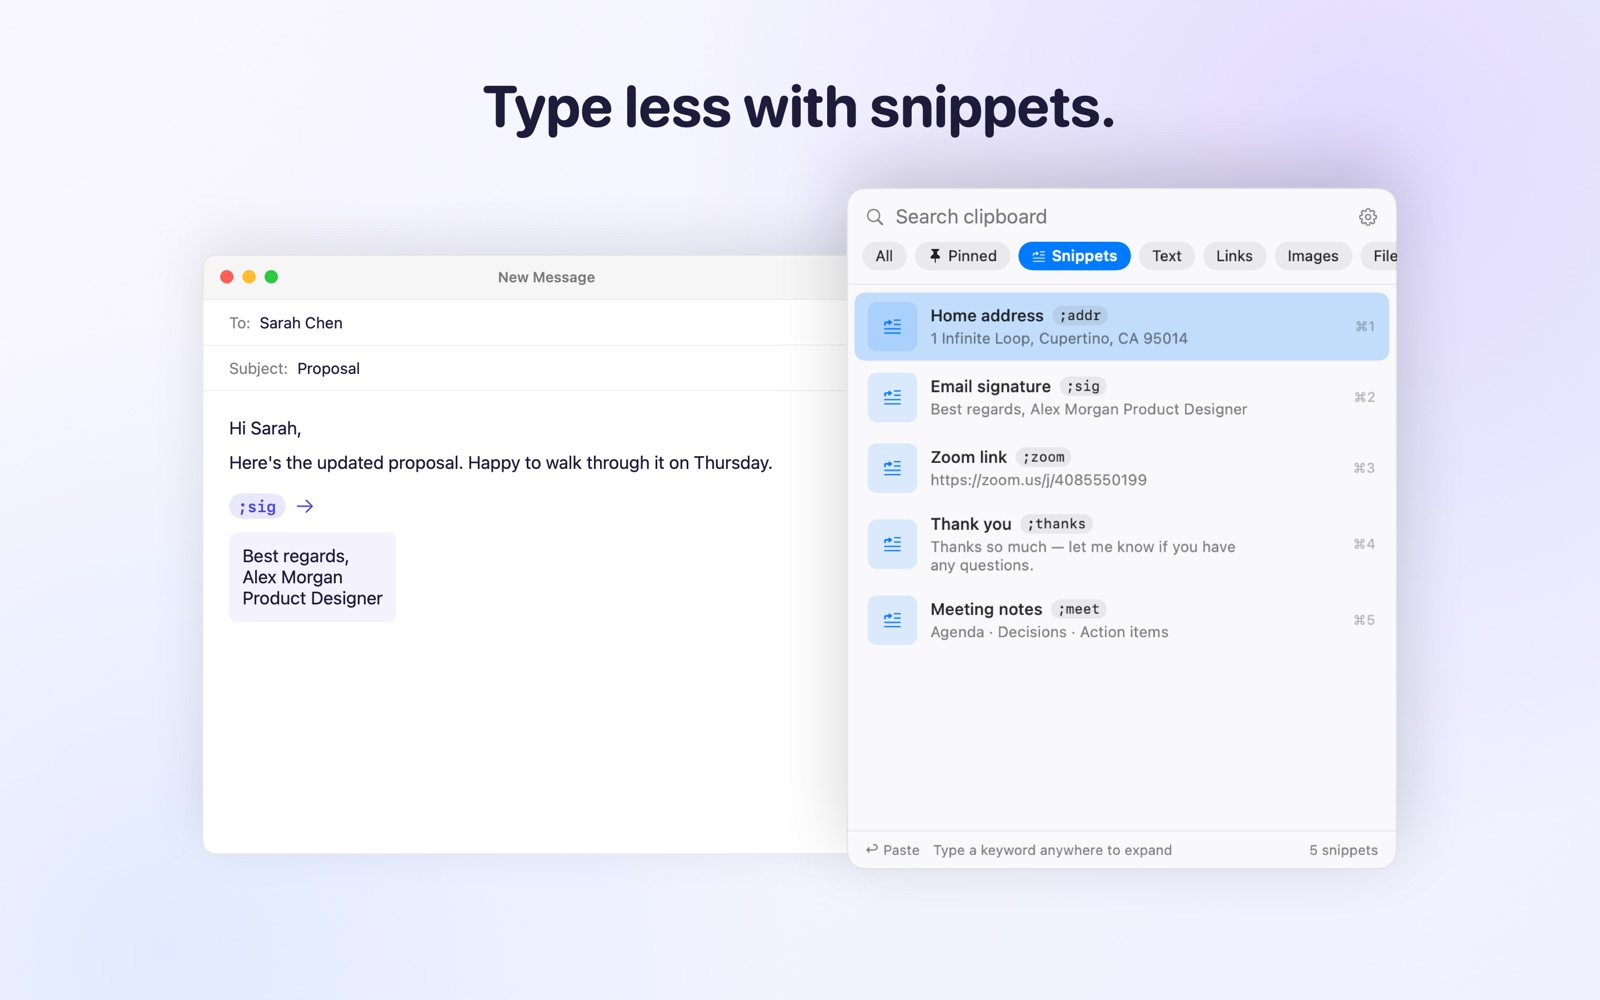Click the Subject field reading Proposal
The width and height of the screenshot is (1600, 1000).
[x=525, y=368]
